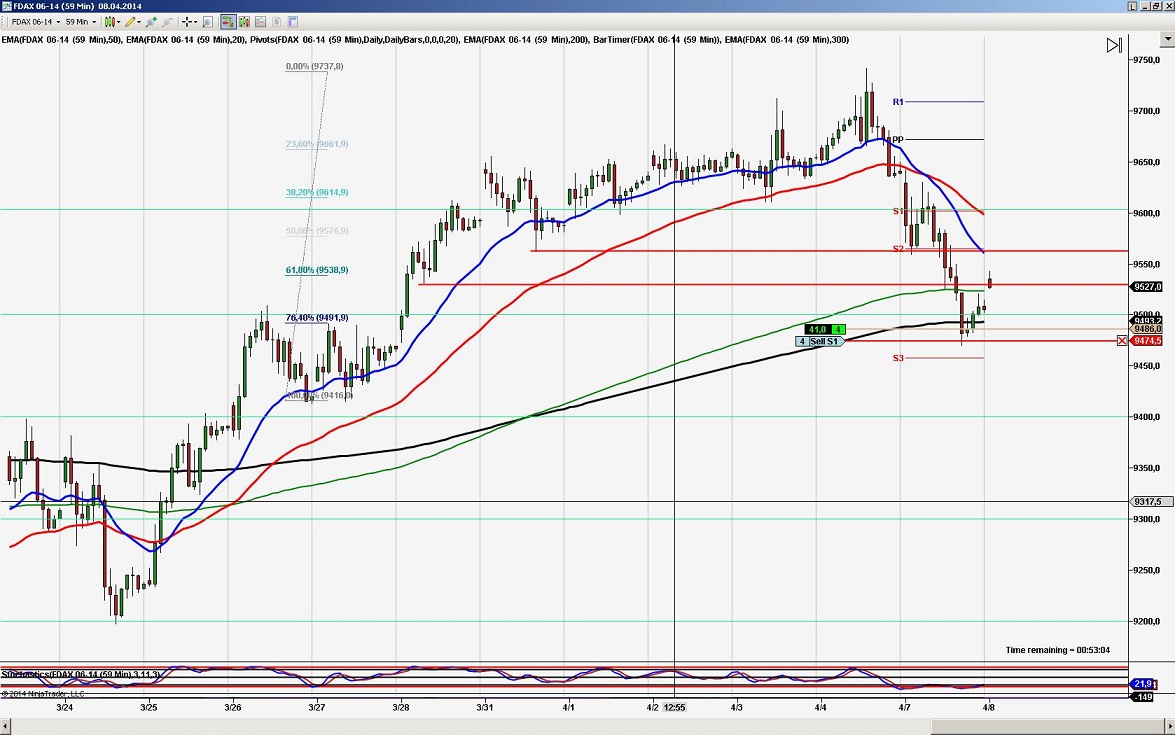
Task: Click the Zoom Out magnifier icon
Action: 166,21
